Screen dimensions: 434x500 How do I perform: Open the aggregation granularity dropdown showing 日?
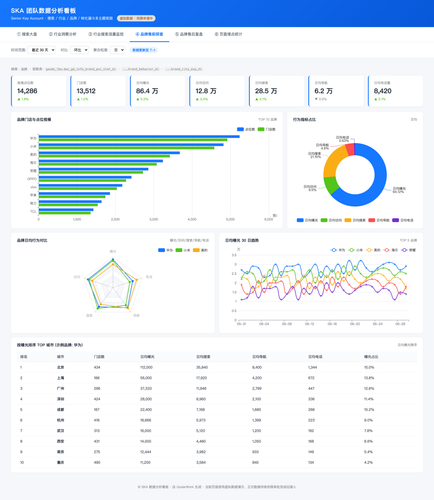point(118,50)
